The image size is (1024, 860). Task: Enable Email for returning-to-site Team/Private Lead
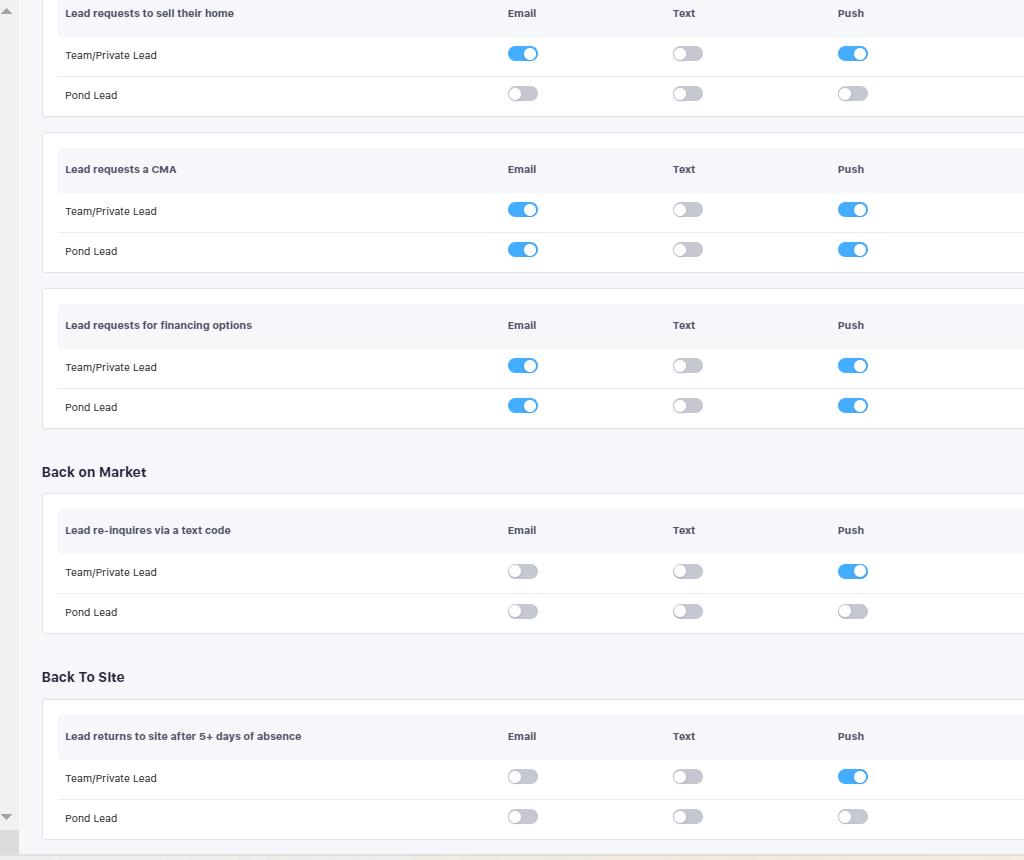click(523, 777)
